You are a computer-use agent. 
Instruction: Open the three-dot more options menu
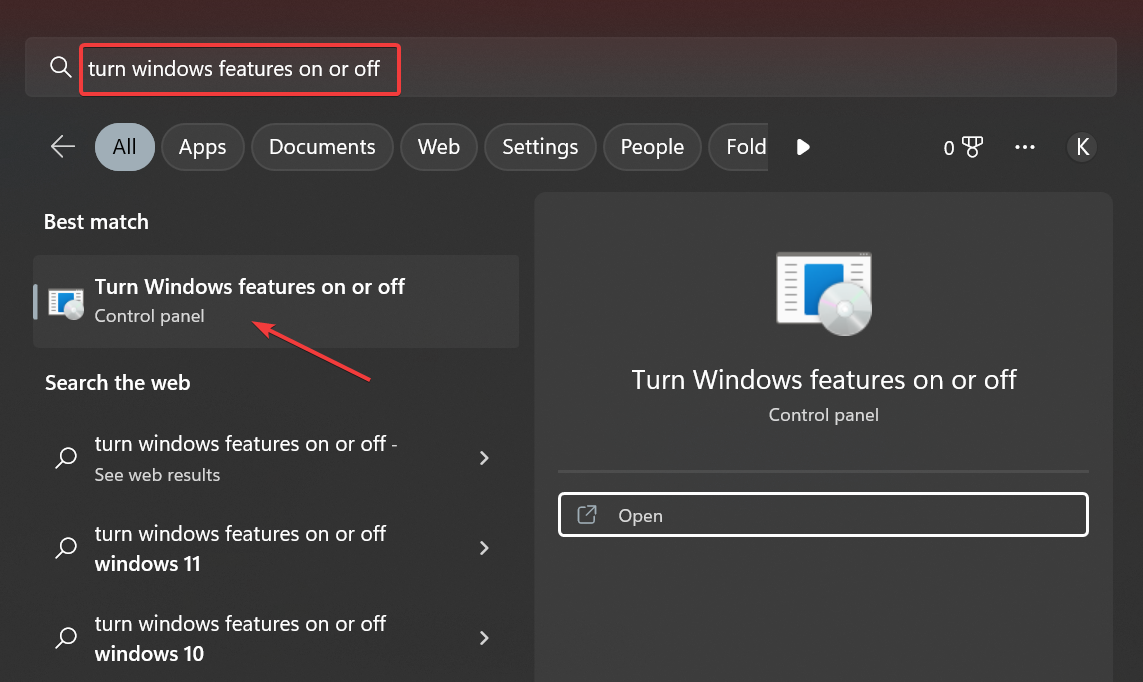1025,147
